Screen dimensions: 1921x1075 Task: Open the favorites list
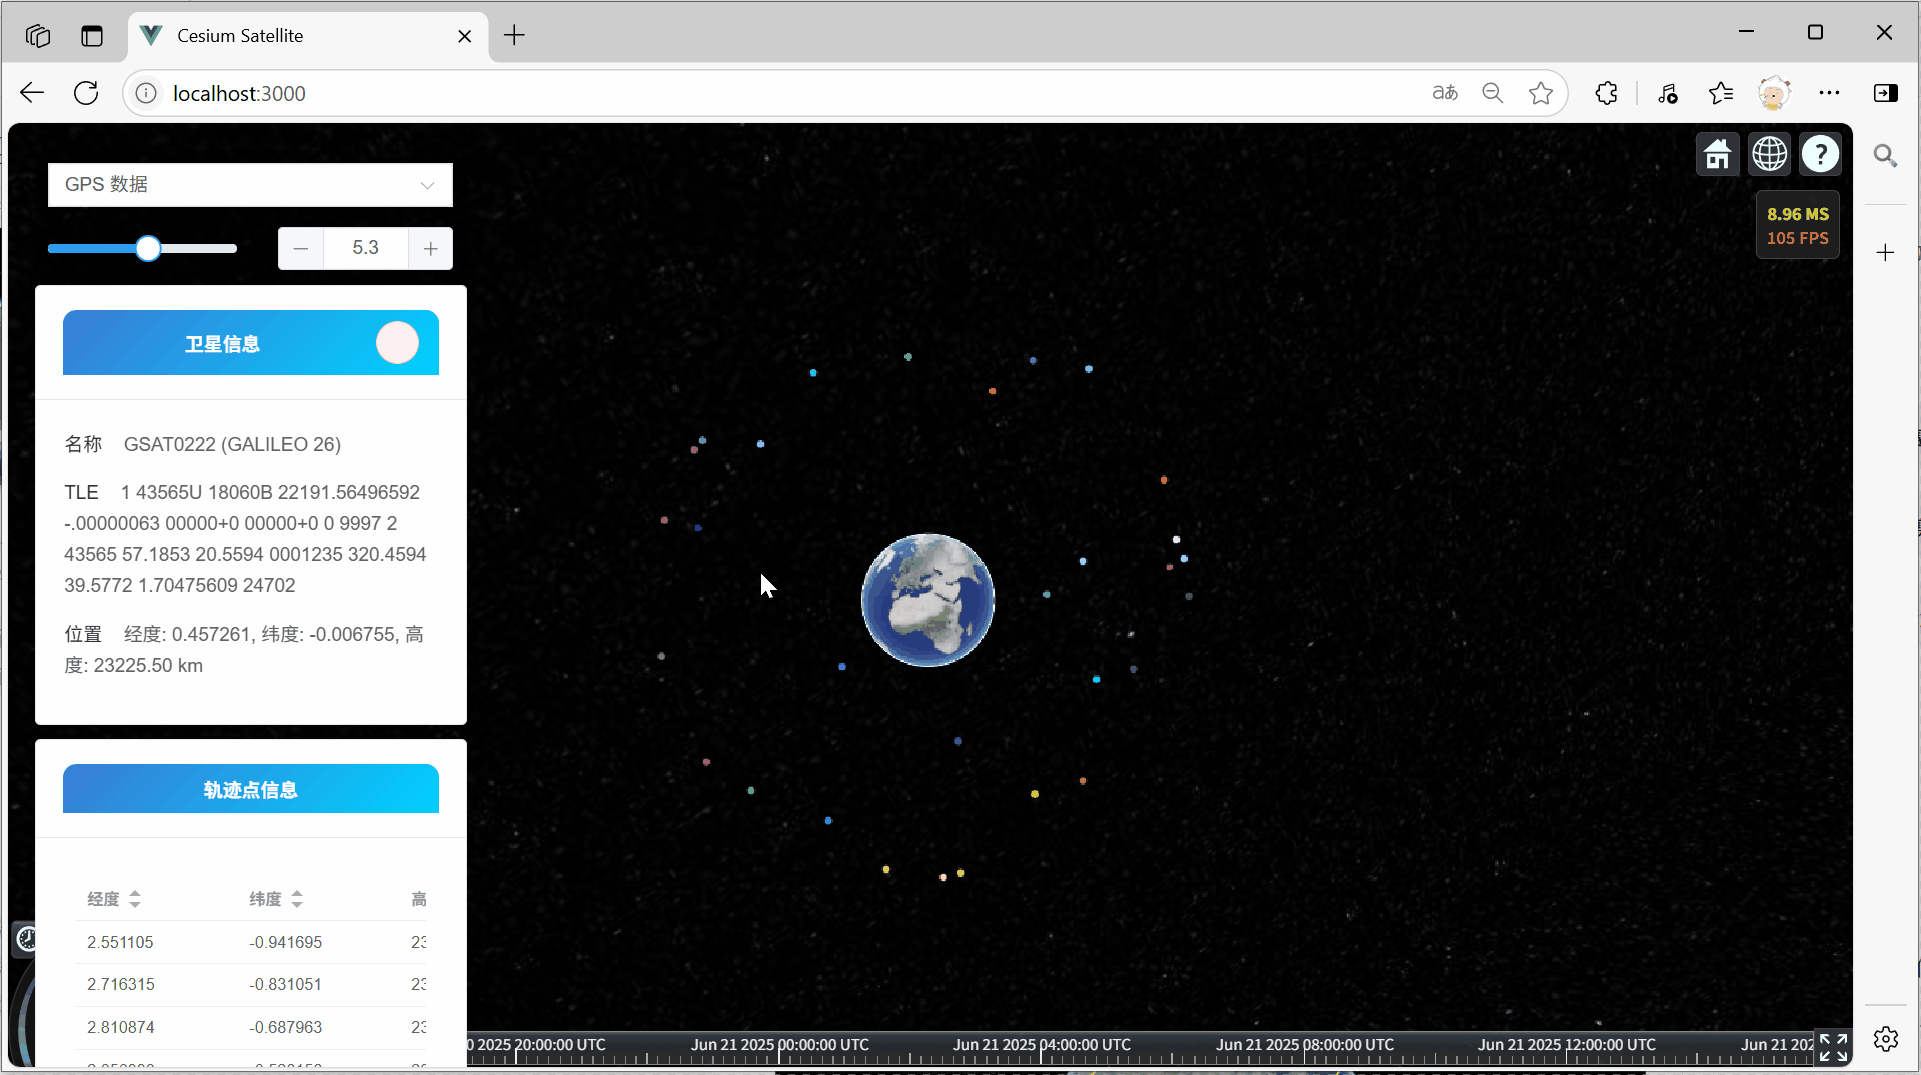(x=1721, y=93)
